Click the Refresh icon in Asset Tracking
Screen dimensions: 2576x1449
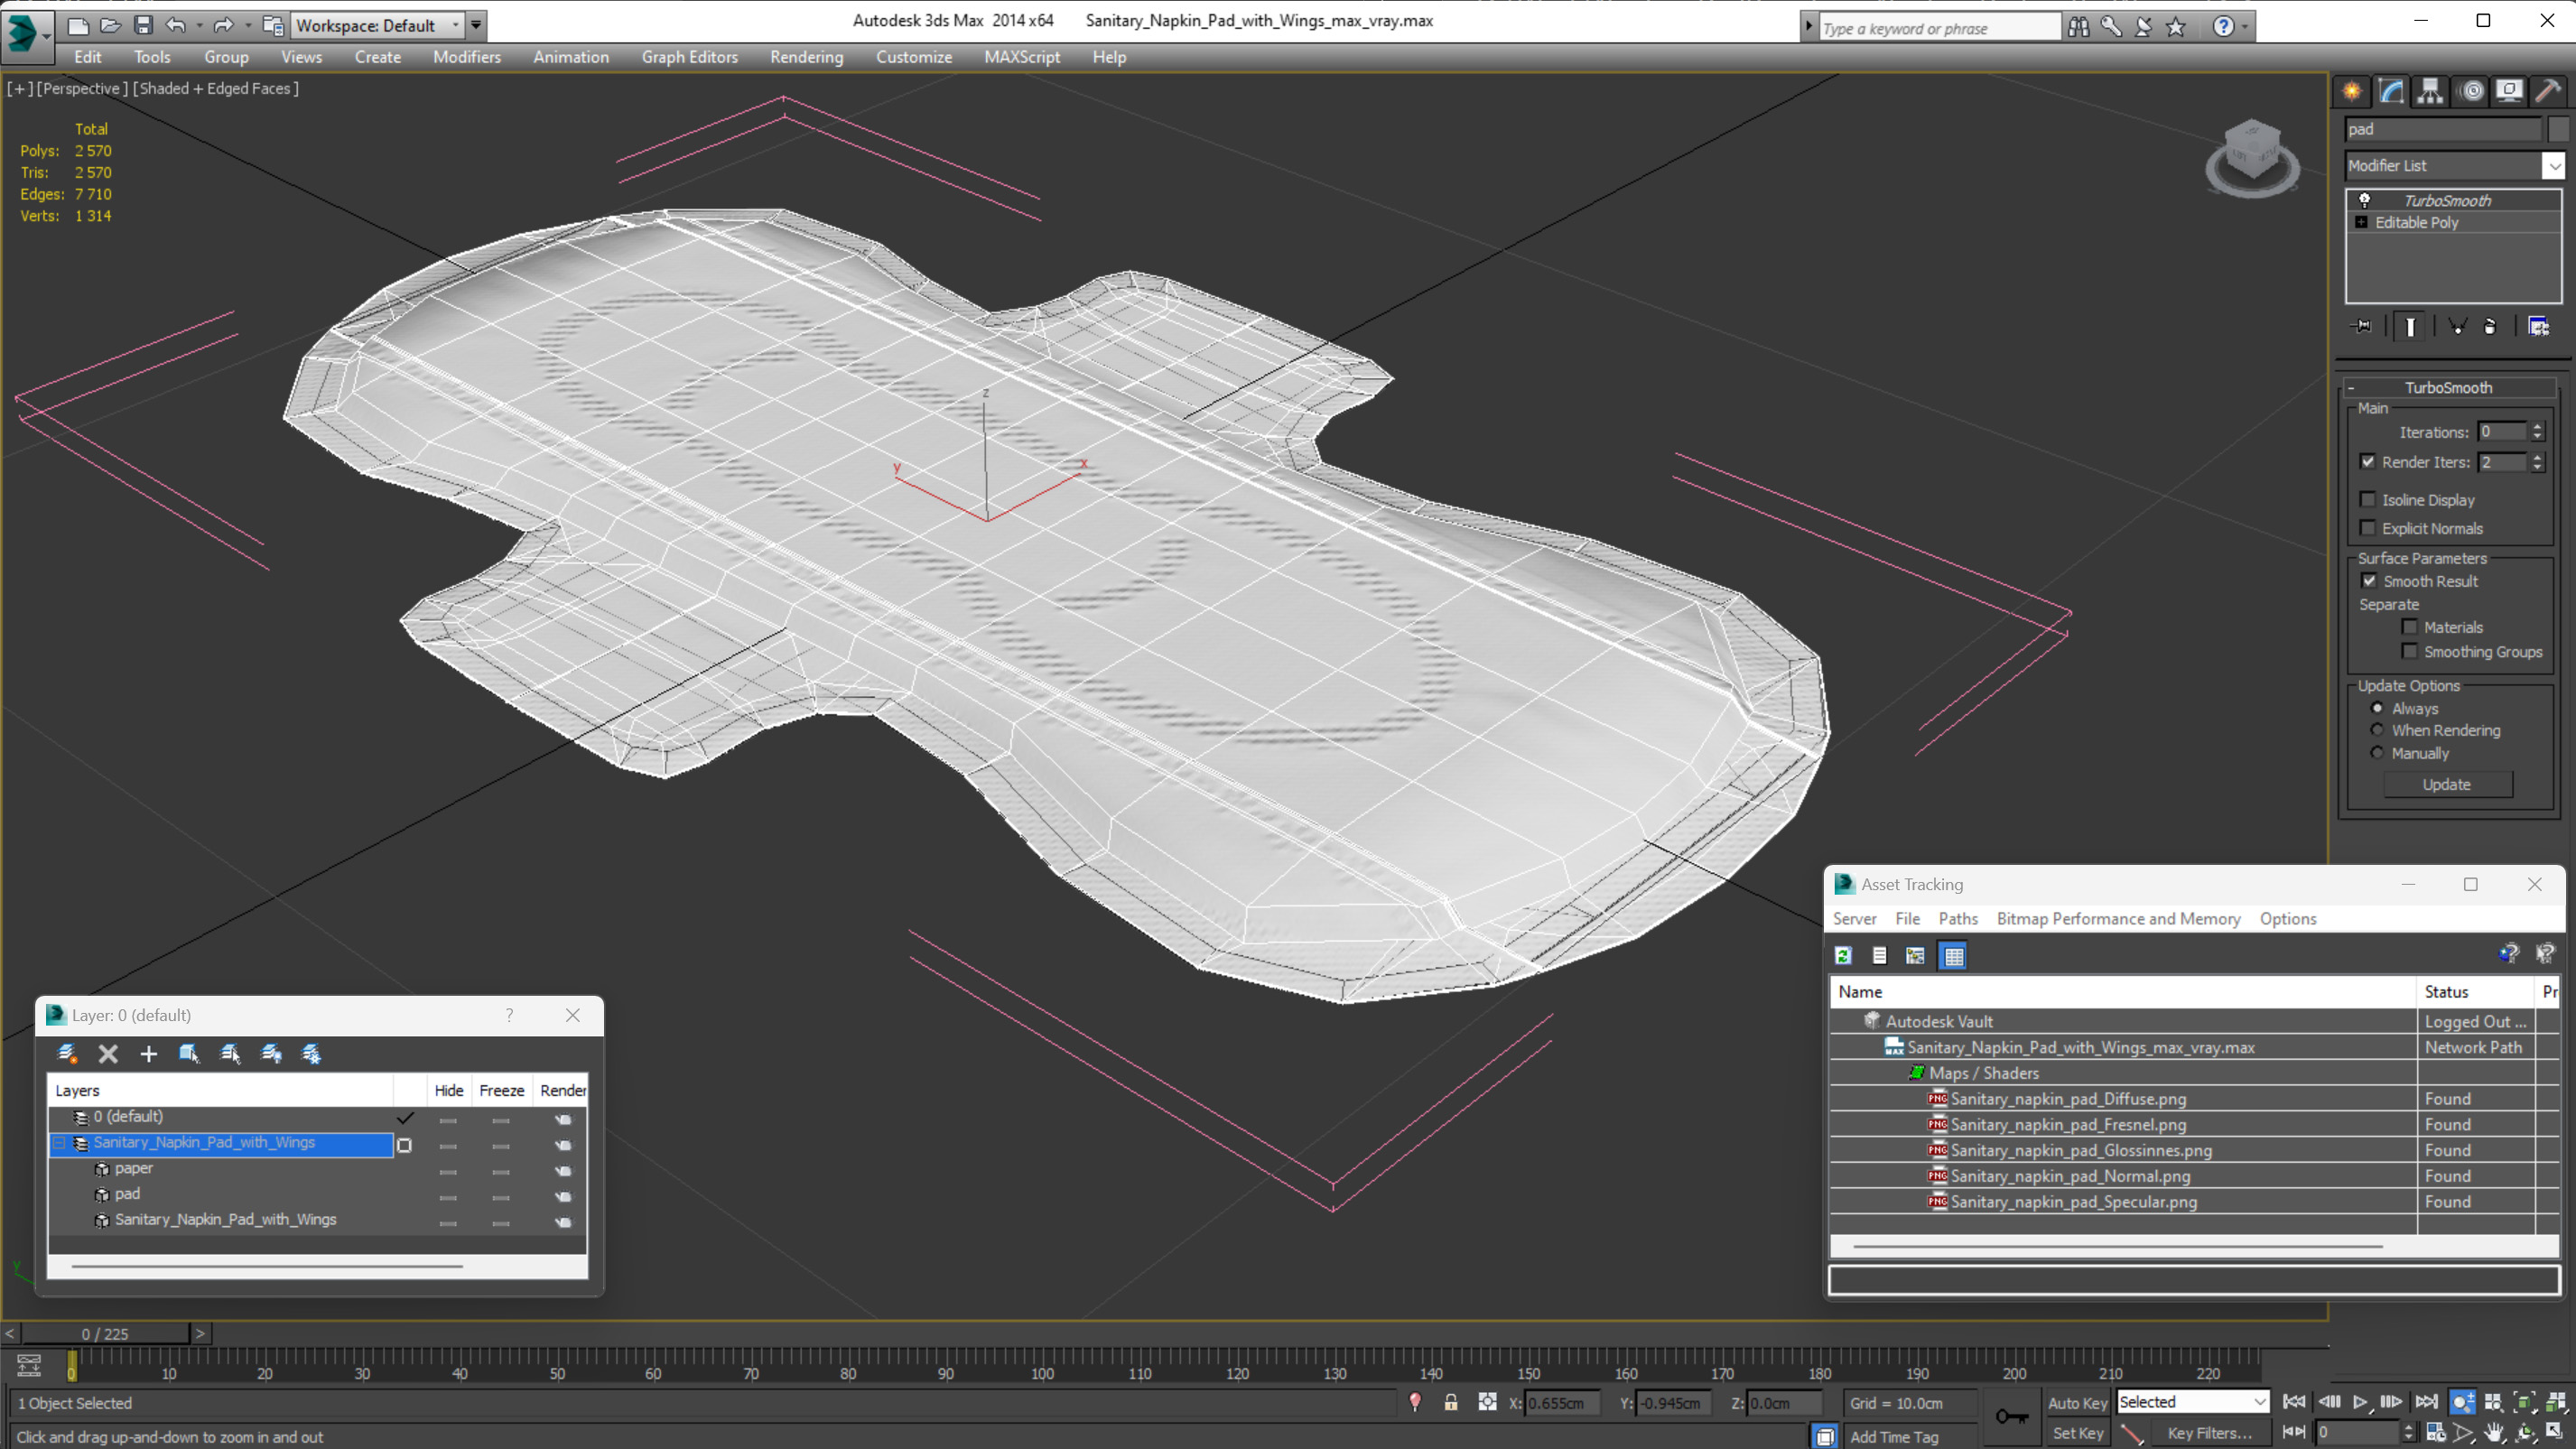(1843, 956)
